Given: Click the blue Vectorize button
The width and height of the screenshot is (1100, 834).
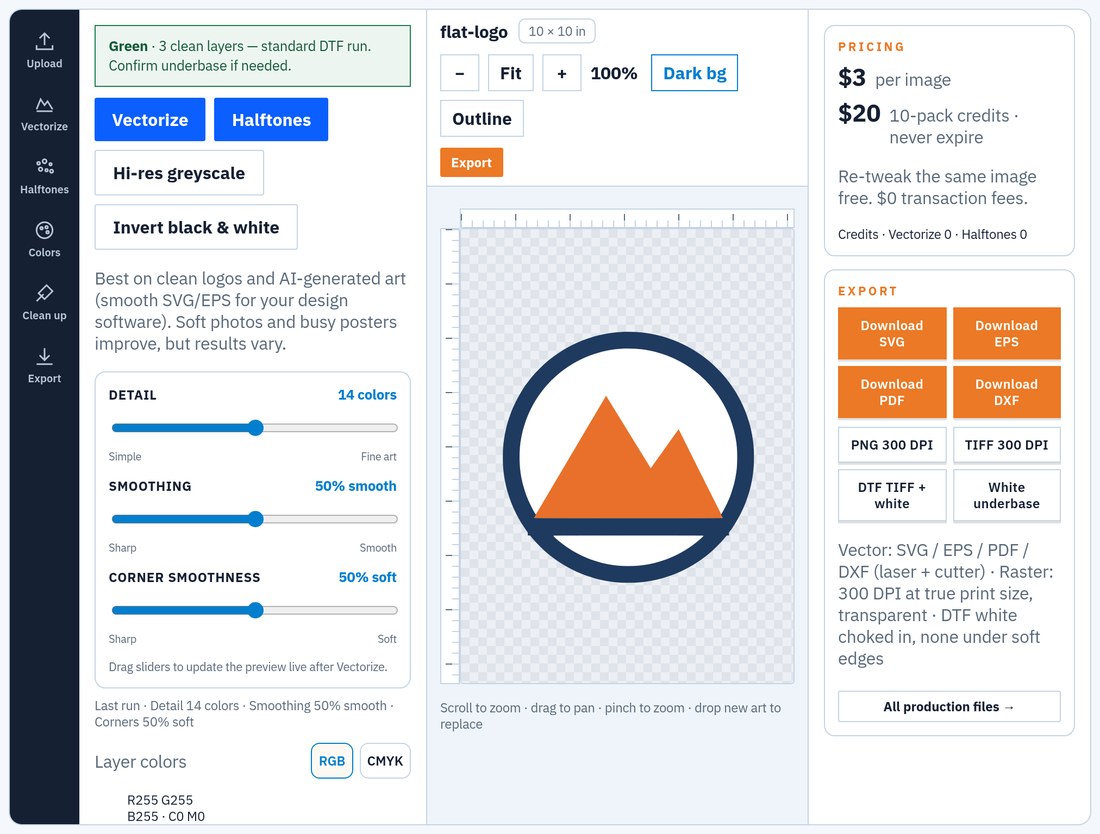Looking at the screenshot, I should point(150,120).
